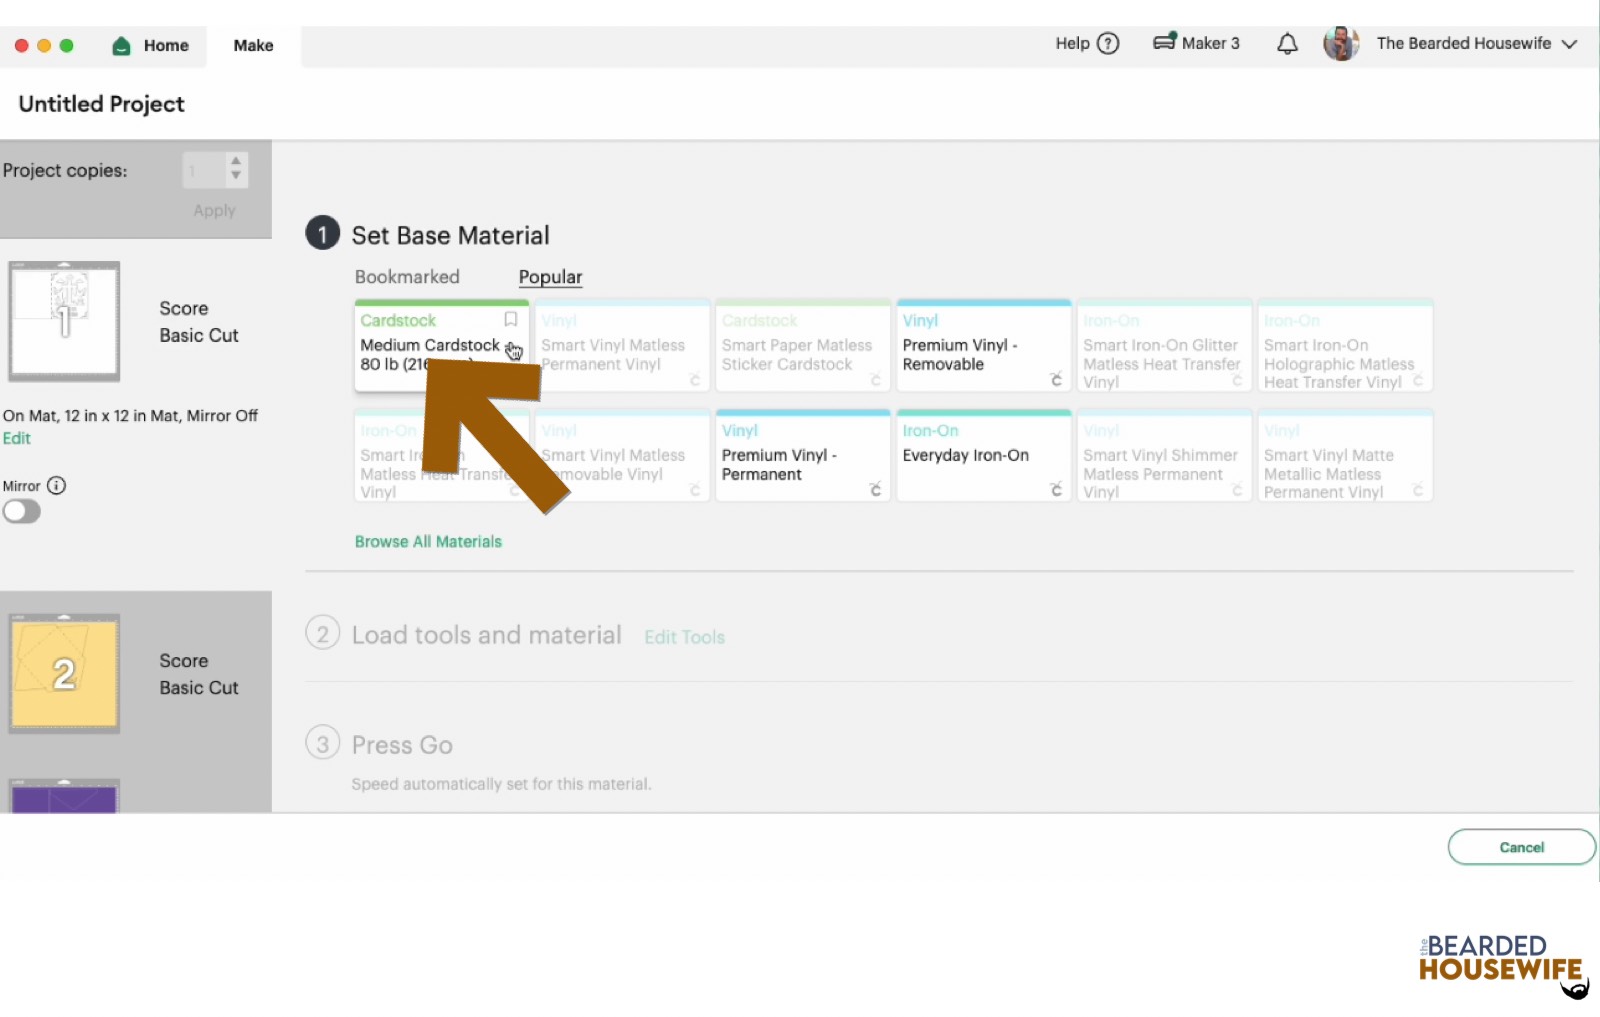Select Smart Vinyl Shimmer Matless card
This screenshot has height=1017, width=1600.
tap(1164, 455)
